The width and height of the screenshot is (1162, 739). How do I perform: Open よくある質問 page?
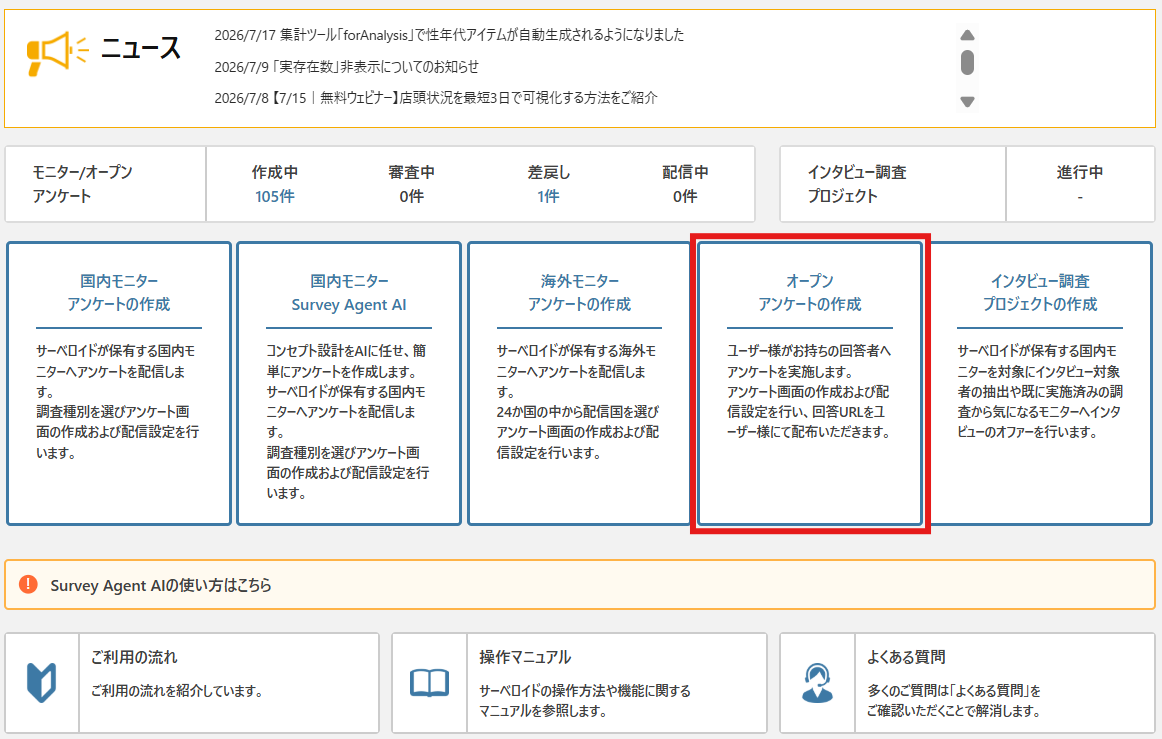click(x=967, y=683)
